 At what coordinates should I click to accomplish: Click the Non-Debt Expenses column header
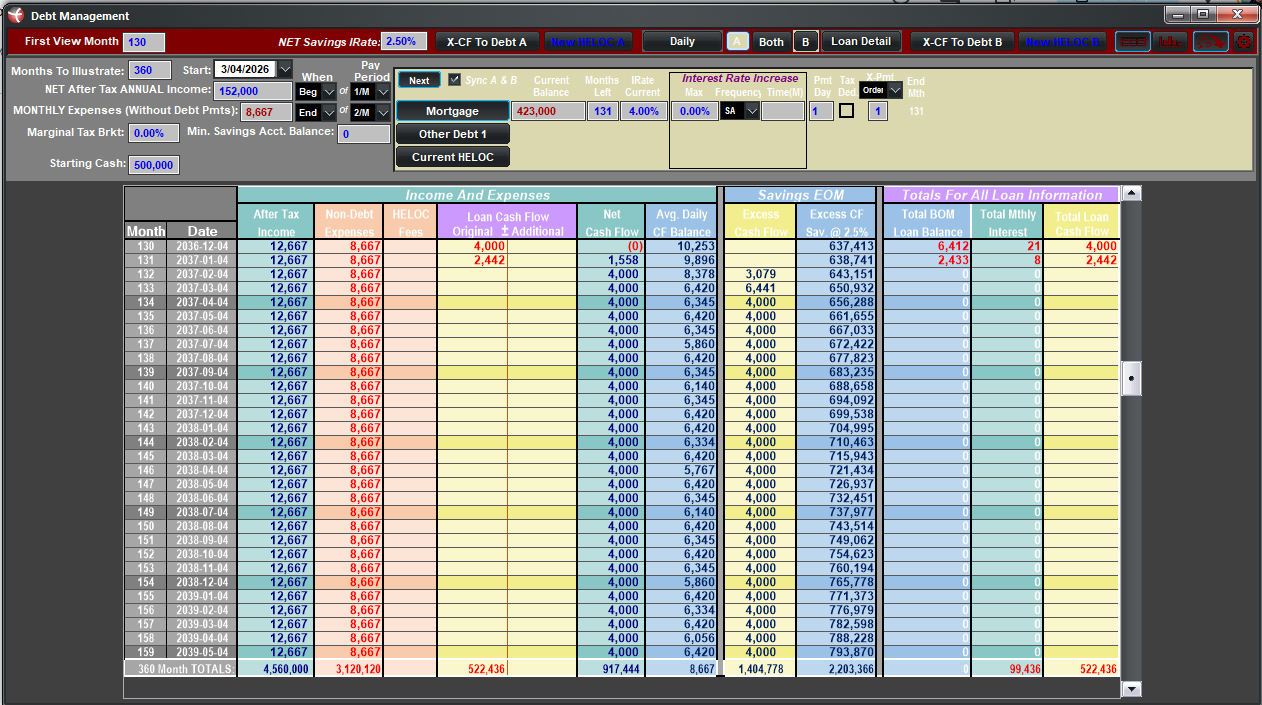[349, 222]
